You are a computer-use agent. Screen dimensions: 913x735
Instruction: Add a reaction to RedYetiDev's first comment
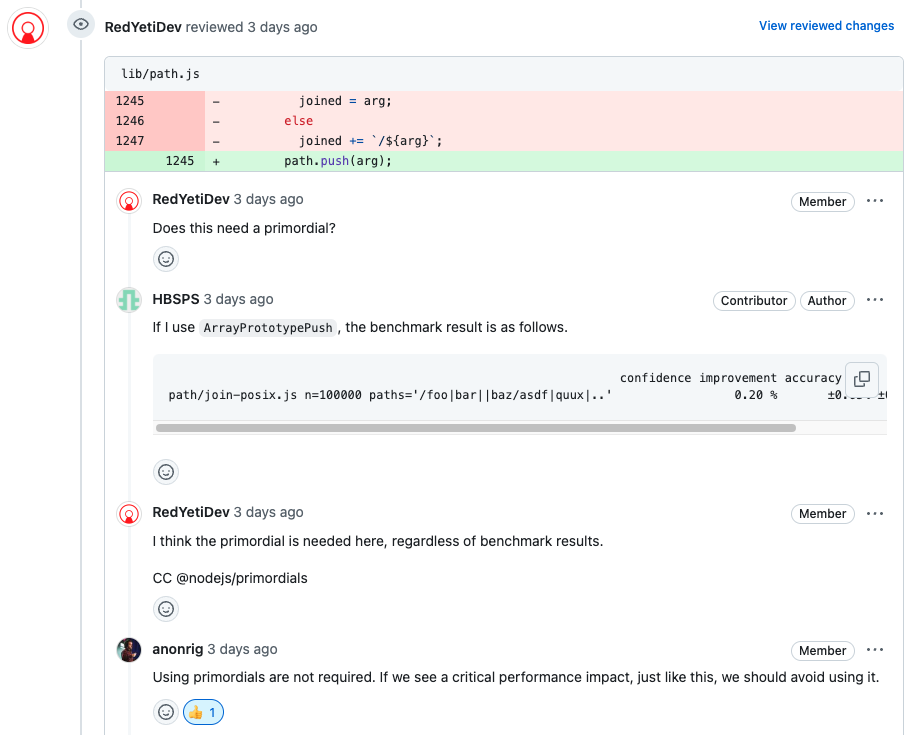165,258
